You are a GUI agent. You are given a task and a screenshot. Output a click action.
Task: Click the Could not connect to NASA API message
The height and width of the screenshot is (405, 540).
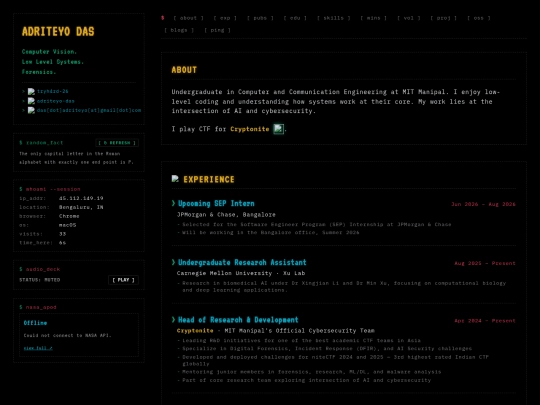68,335
